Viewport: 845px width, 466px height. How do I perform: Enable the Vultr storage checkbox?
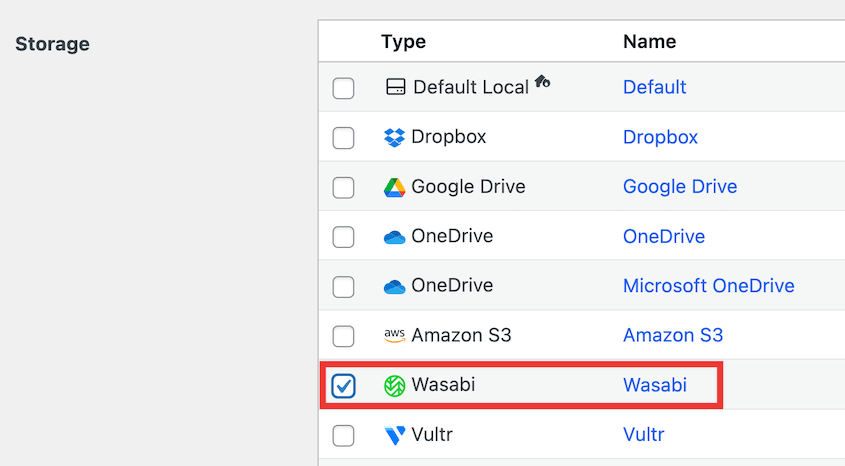point(343,435)
